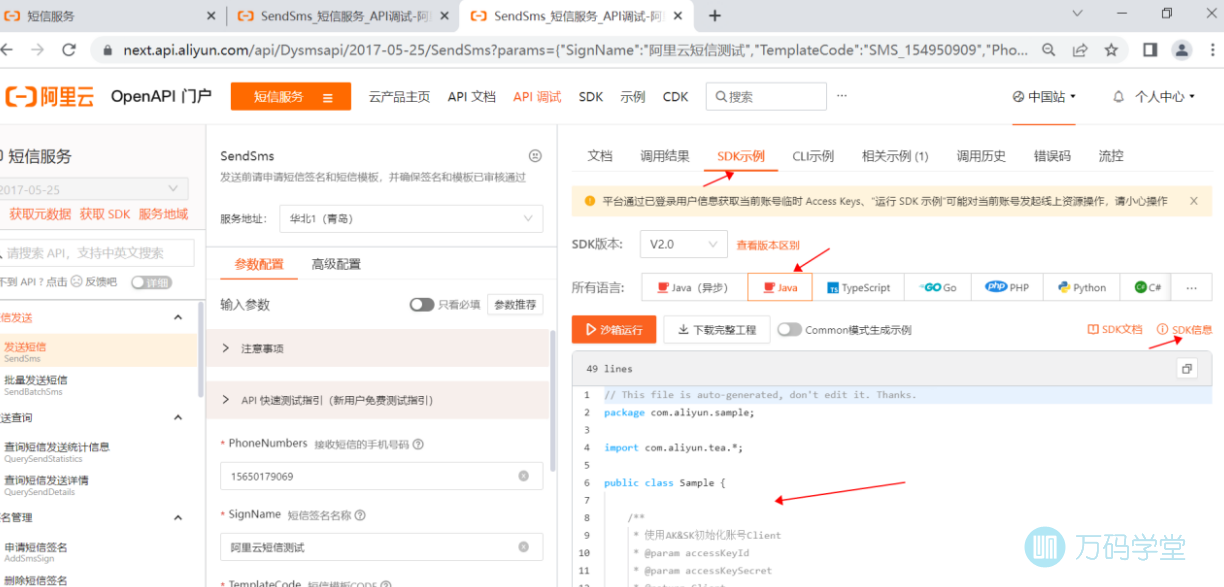Copy the code with copy icon
The height and width of the screenshot is (587, 1224).
tap(1187, 369)
